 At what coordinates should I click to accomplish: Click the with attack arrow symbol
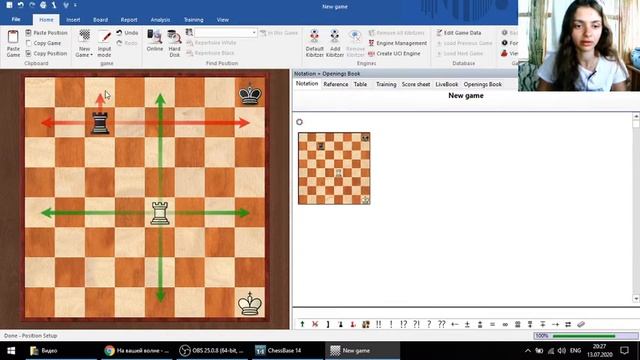(555, 324)
